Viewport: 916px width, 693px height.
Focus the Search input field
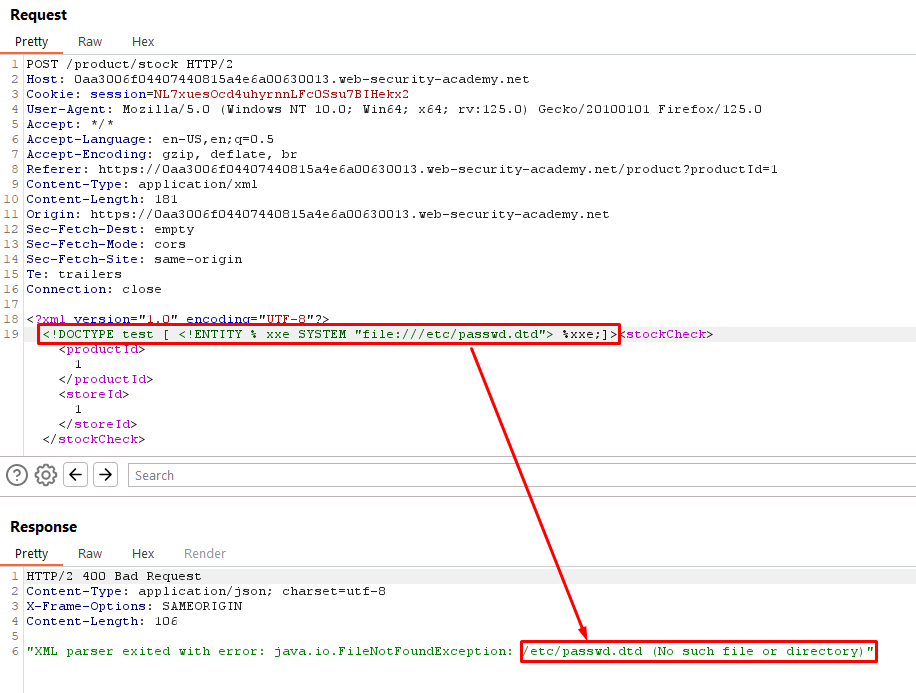[522, 475]
